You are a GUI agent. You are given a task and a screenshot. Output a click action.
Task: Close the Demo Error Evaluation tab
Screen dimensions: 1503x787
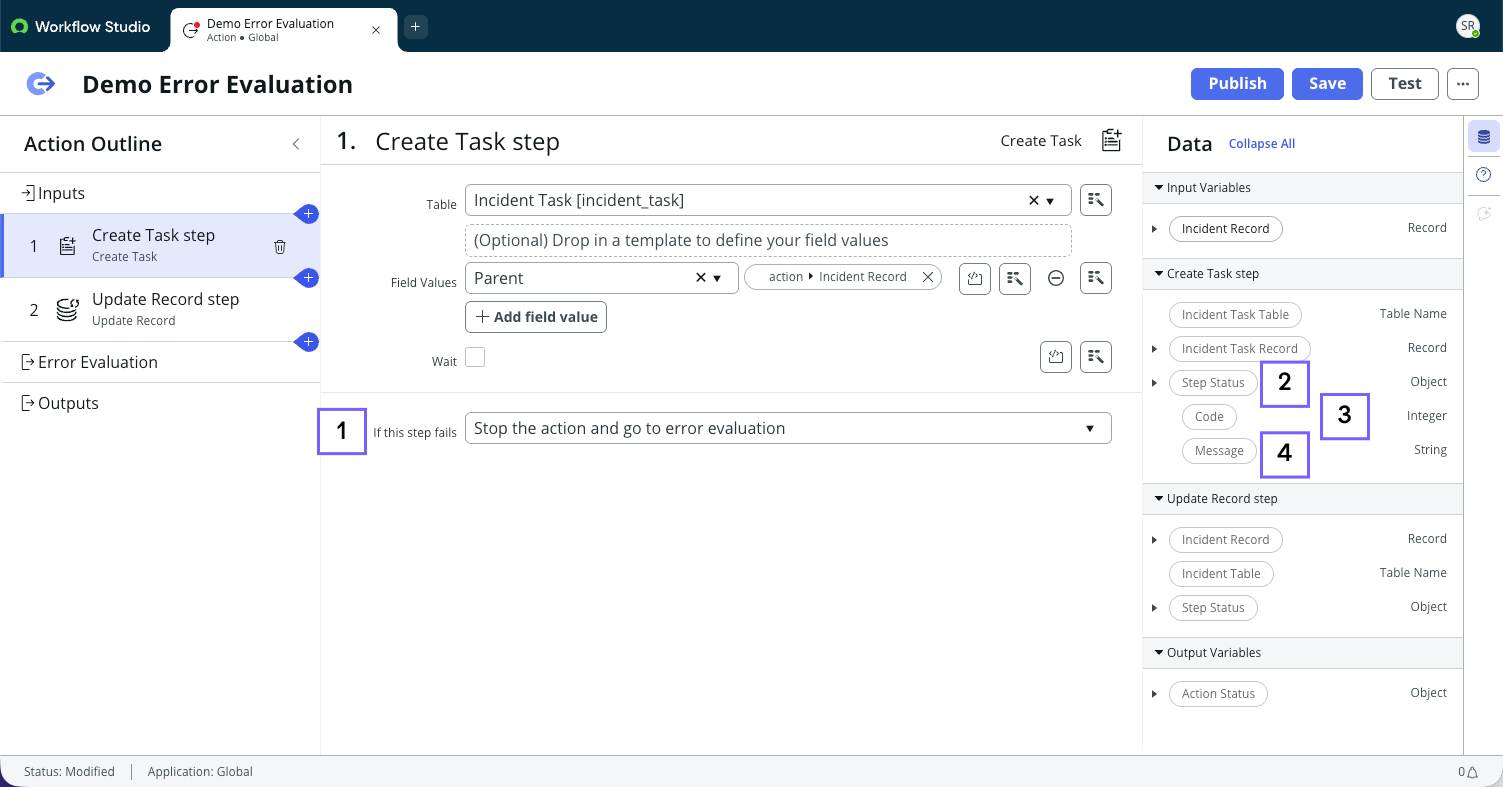[x=376, y=30]
